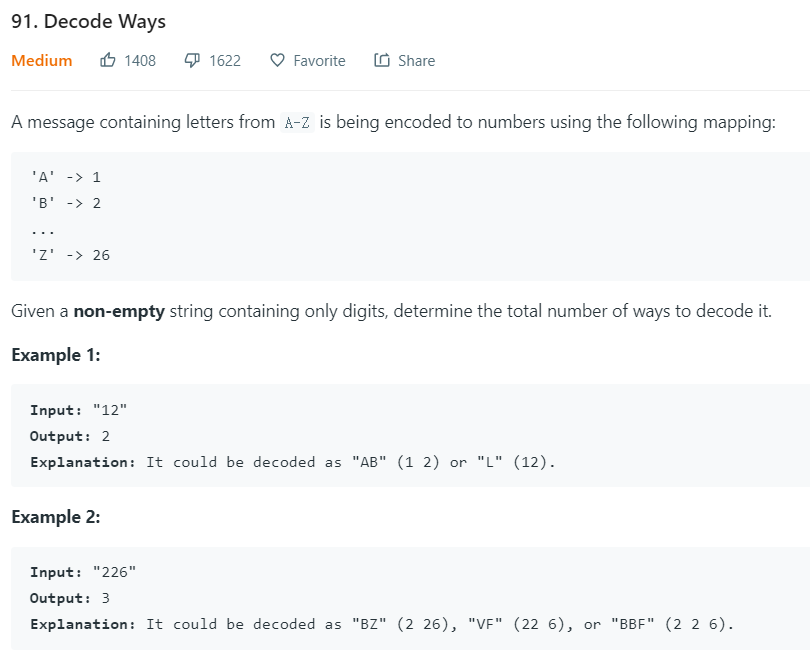Click the 'A' -> 1 mapping line
810x662 pixels.
[x=66, y=178]
